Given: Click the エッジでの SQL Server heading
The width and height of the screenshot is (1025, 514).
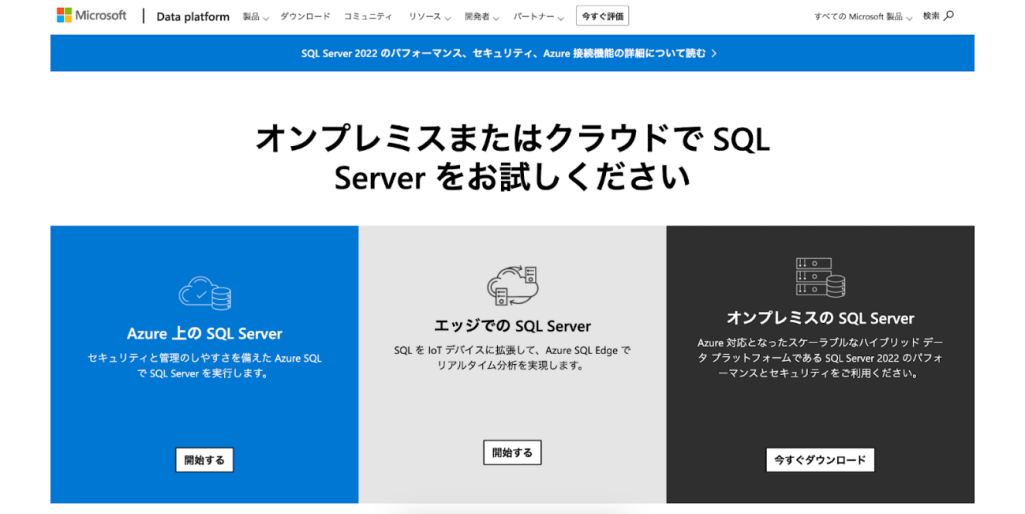Looking at the screenshot, I should [512, 326].
